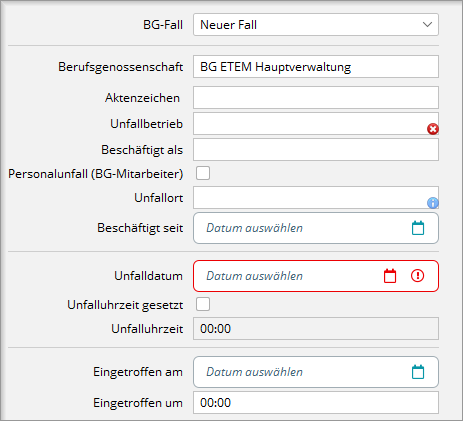
Task: Click the BG-Fall label
Action: click(163, 25)
